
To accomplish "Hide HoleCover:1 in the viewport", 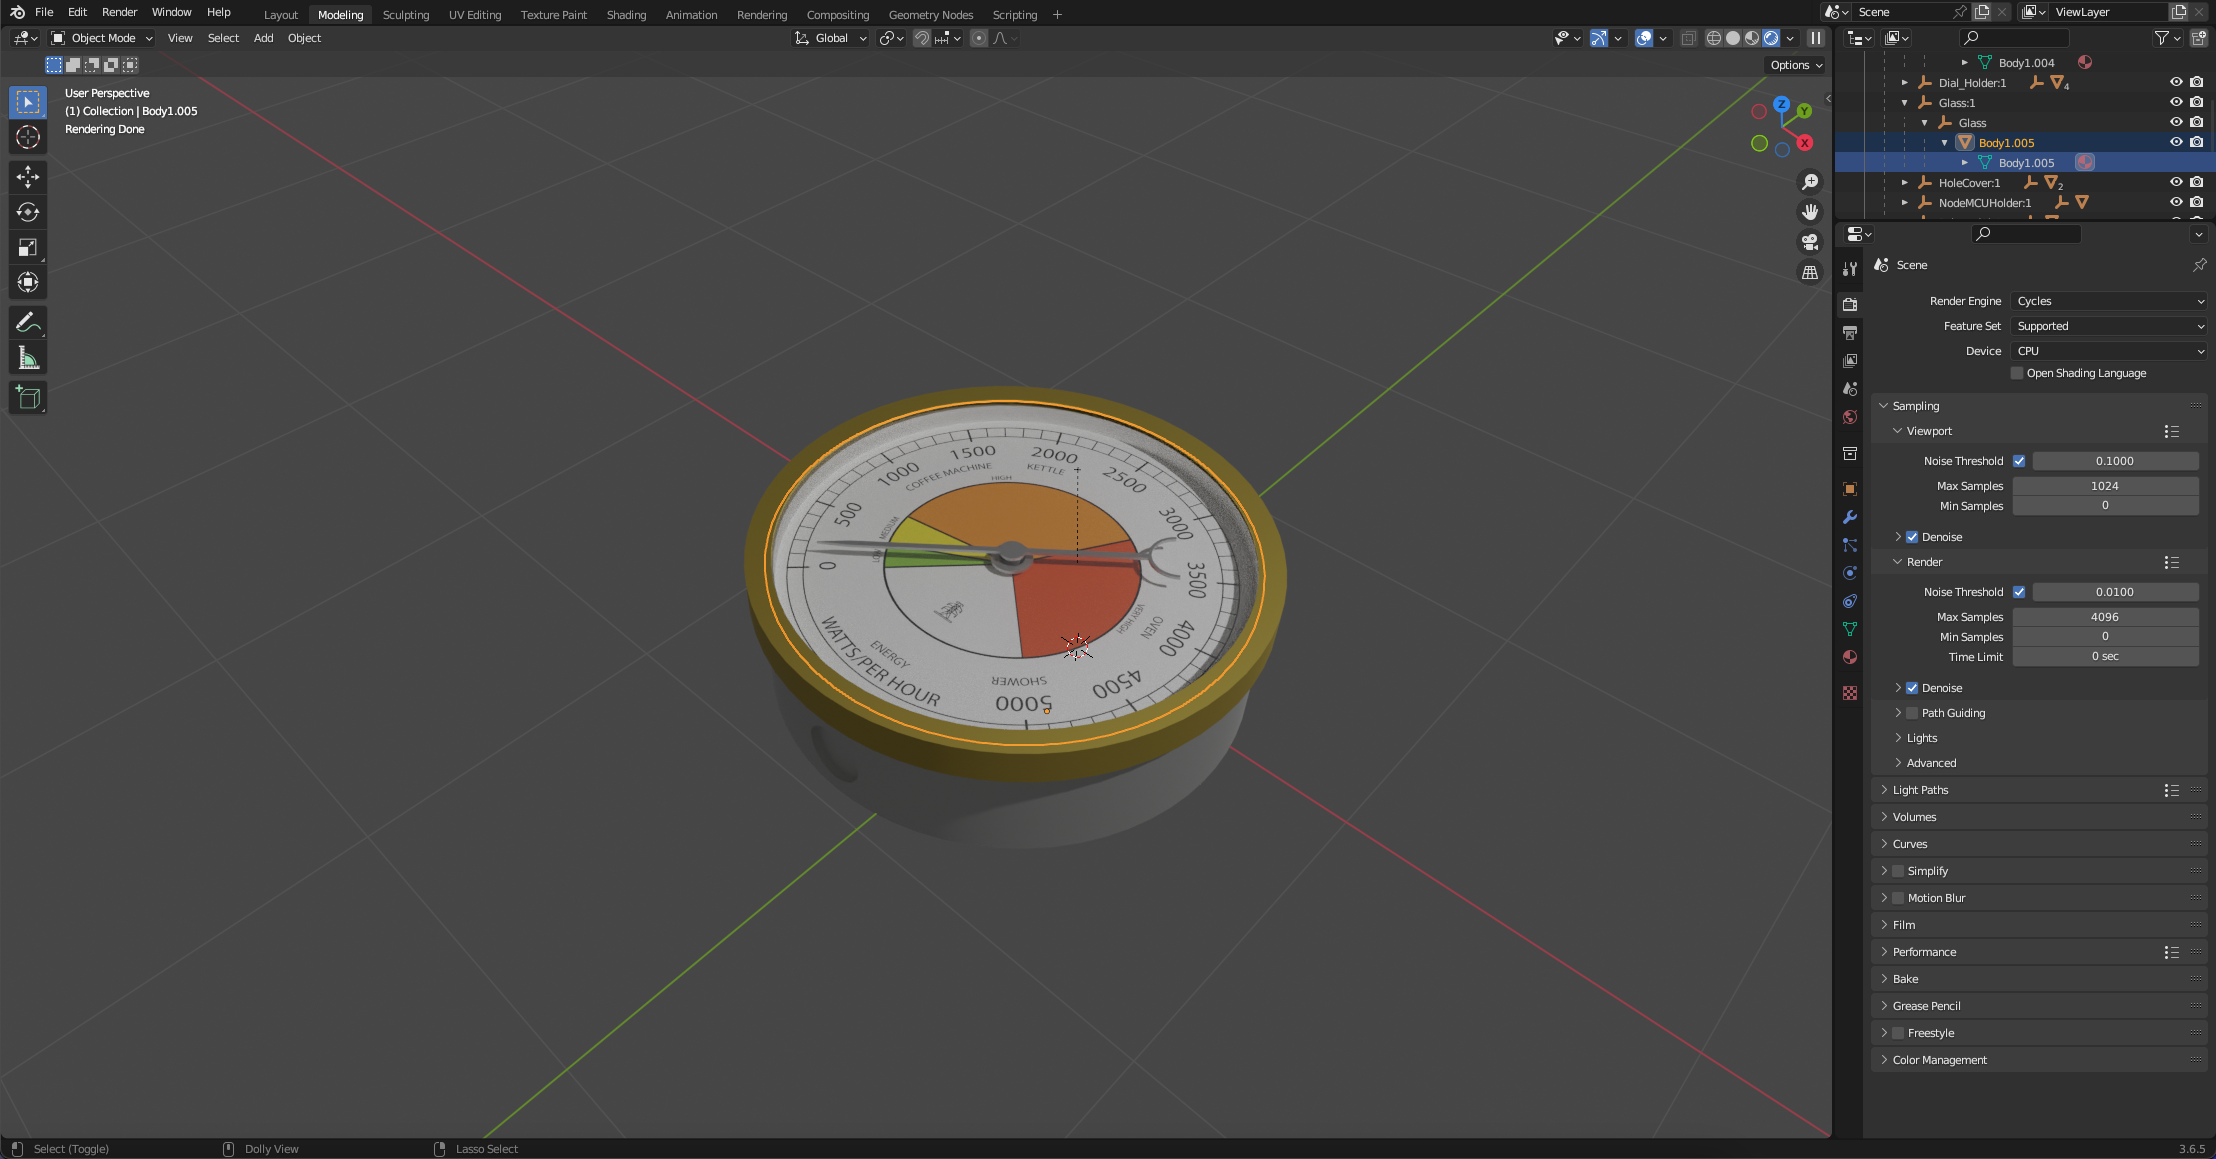I will click(2176, 182).
